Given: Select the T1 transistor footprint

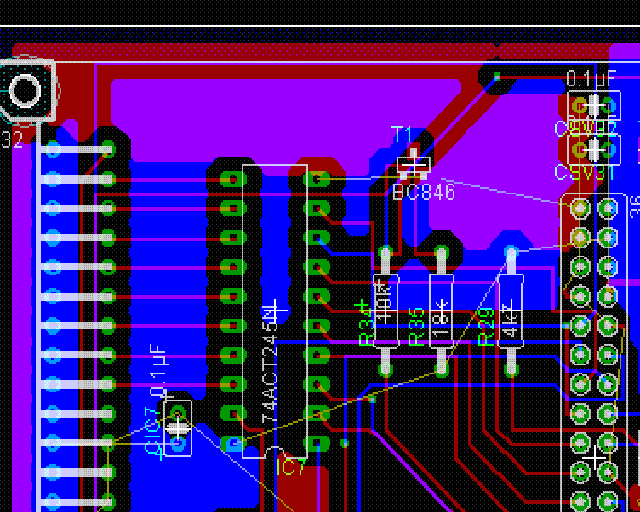Looking at the screenshot, I should tap(414, 165).
